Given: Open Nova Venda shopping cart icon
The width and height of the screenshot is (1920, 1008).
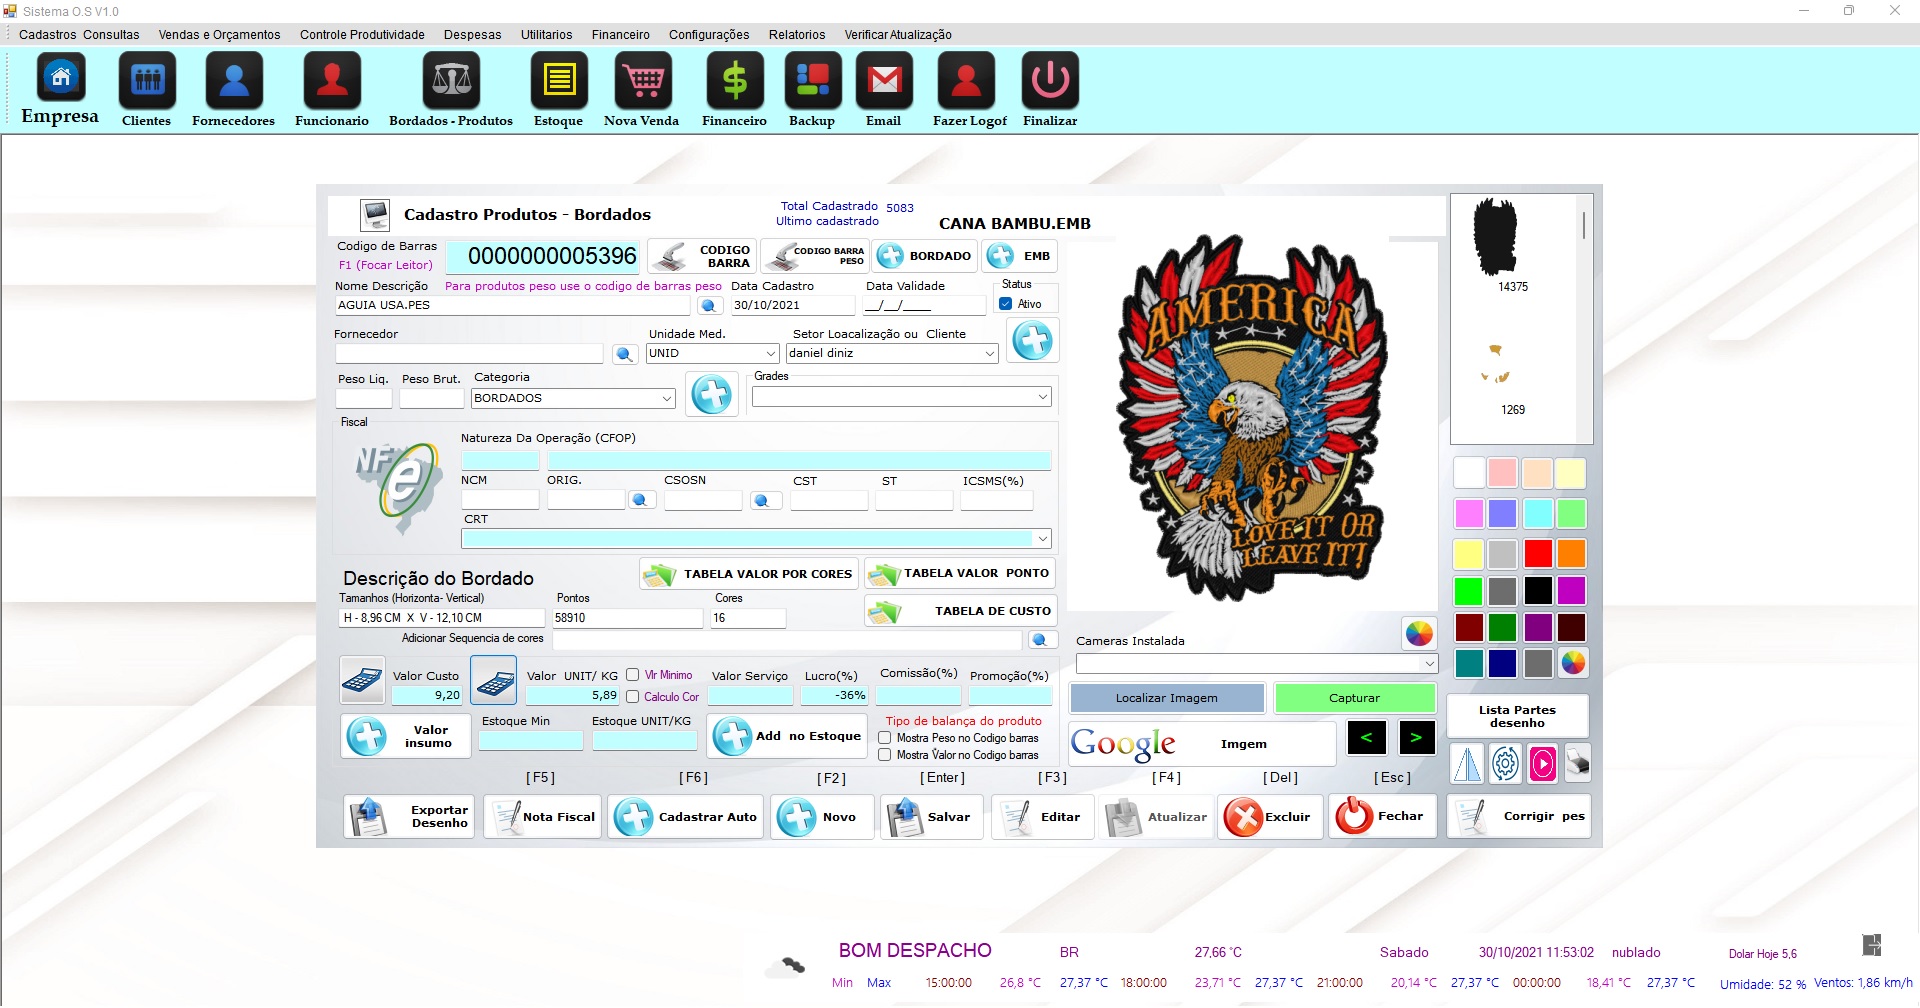Looking at the screenshot, I should 642,82.
